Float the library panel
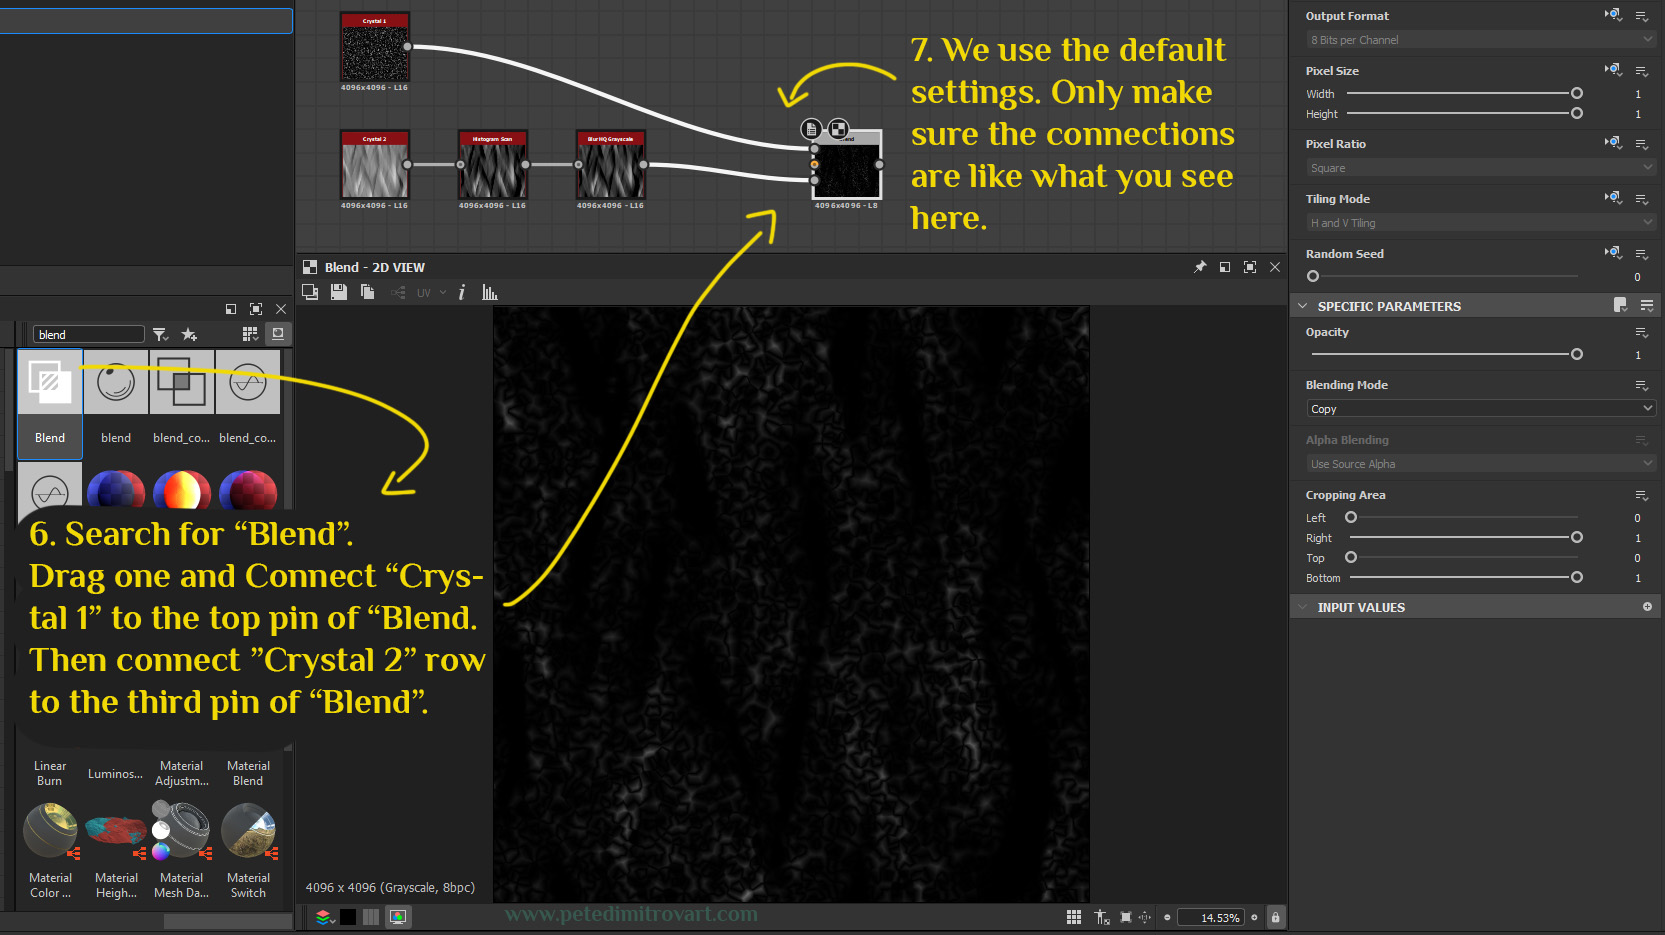This screenshot has width=1665, height=935. coord(231,309)
